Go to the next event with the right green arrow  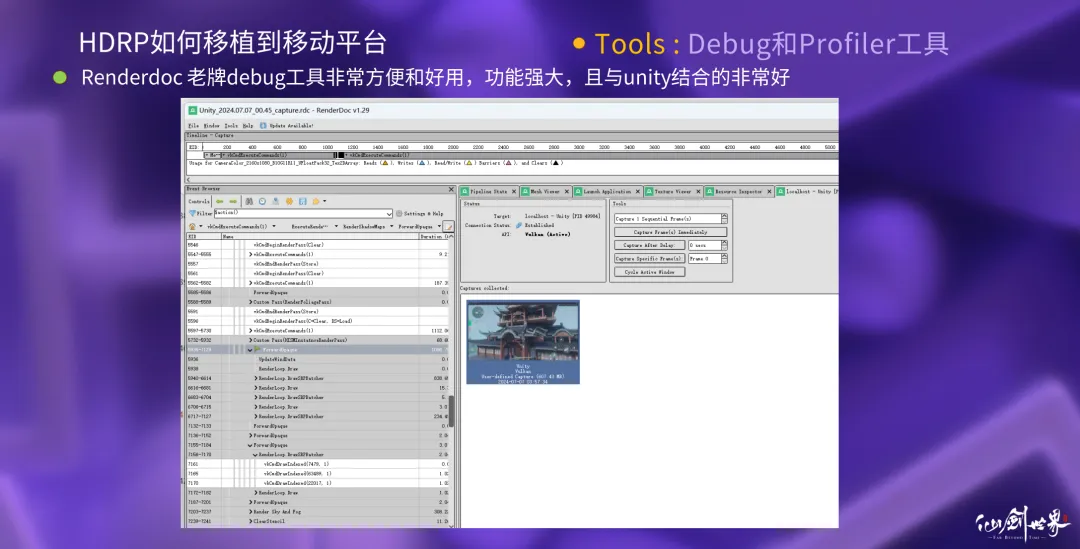[x=233, y=201]
